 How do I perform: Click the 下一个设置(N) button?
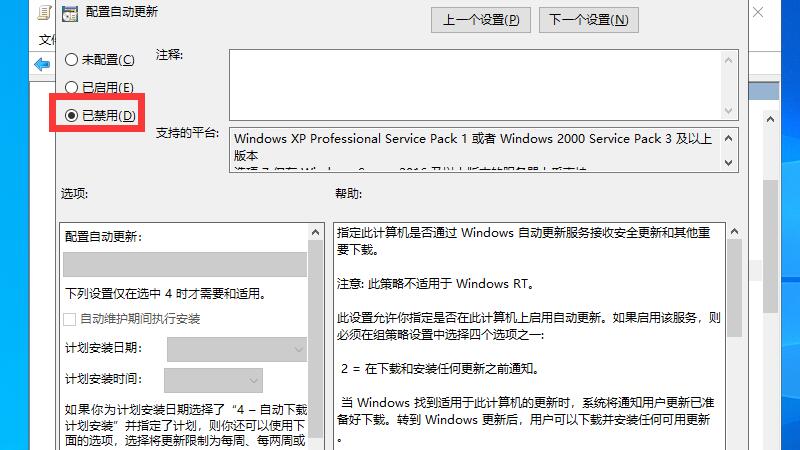(588, 19)
